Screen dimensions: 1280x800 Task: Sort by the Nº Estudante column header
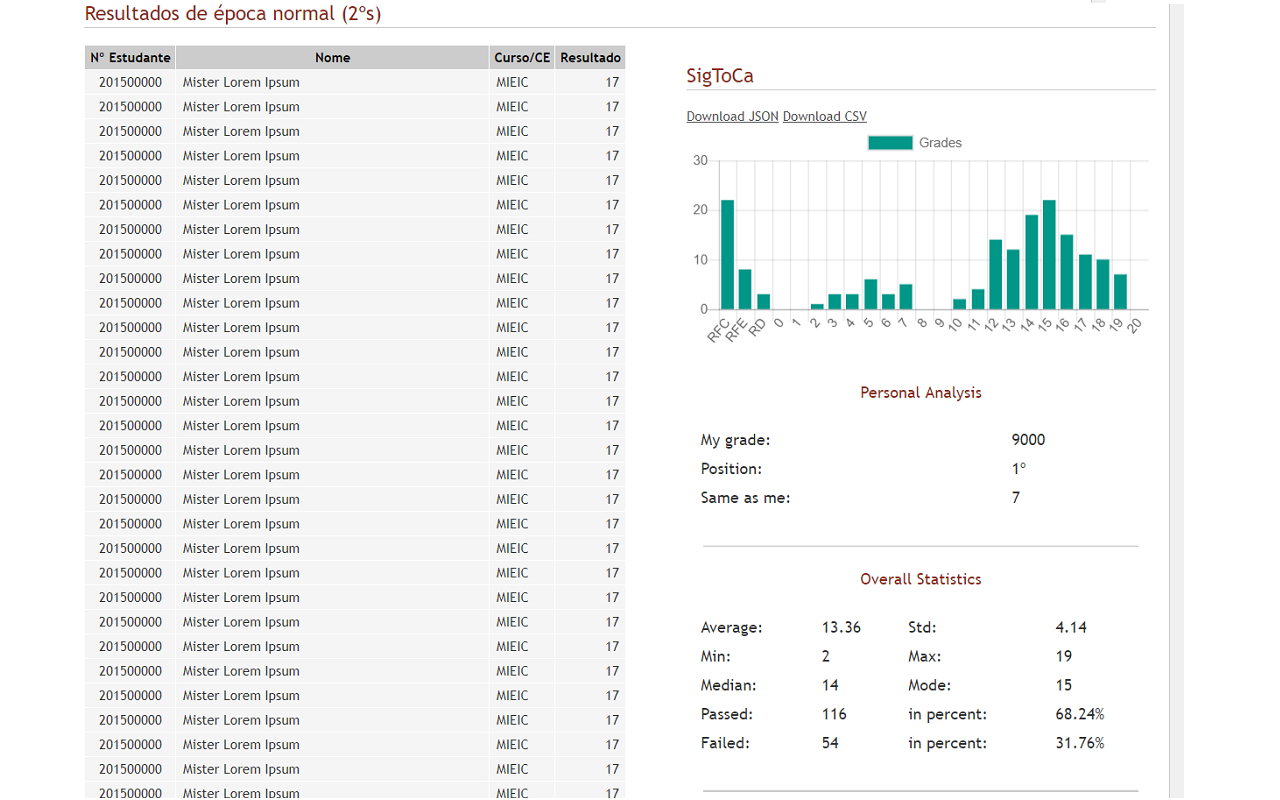click(130, 58)
